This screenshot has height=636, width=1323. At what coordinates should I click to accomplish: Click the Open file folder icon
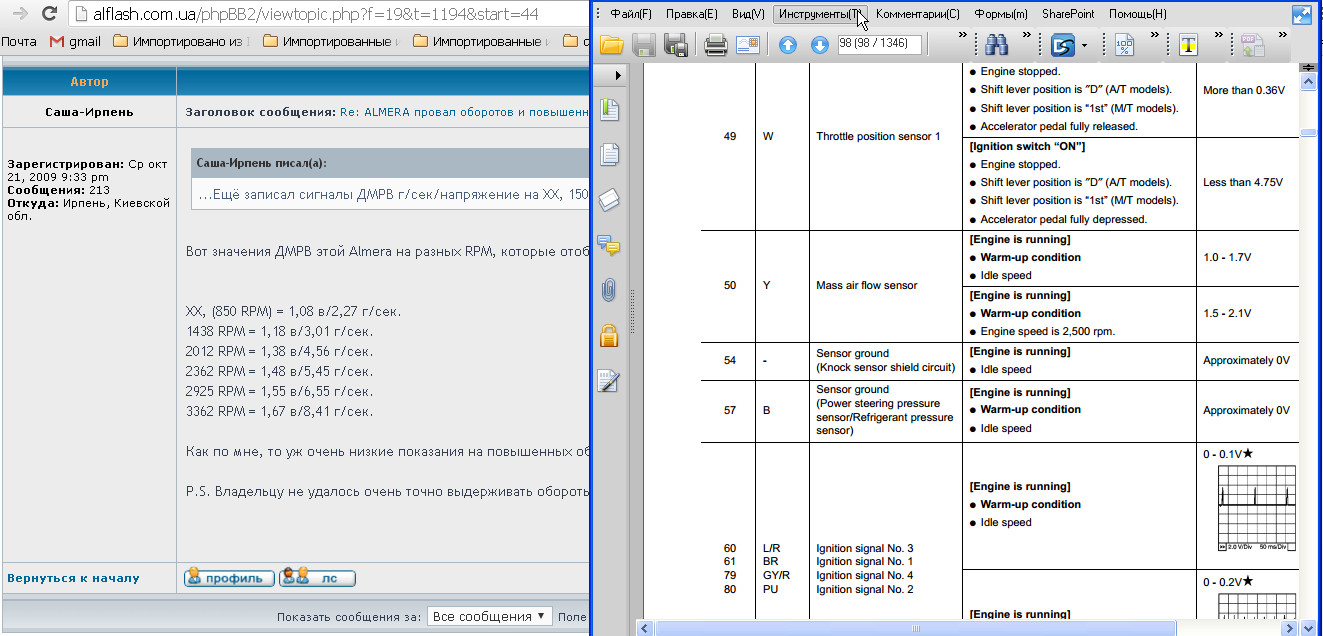click(611, 45)
